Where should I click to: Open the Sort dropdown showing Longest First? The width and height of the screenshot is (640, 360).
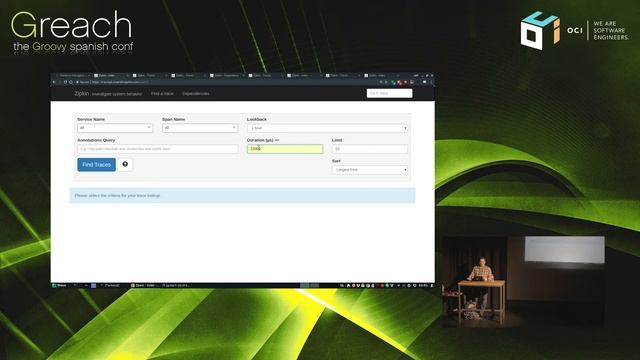(370, 169)
